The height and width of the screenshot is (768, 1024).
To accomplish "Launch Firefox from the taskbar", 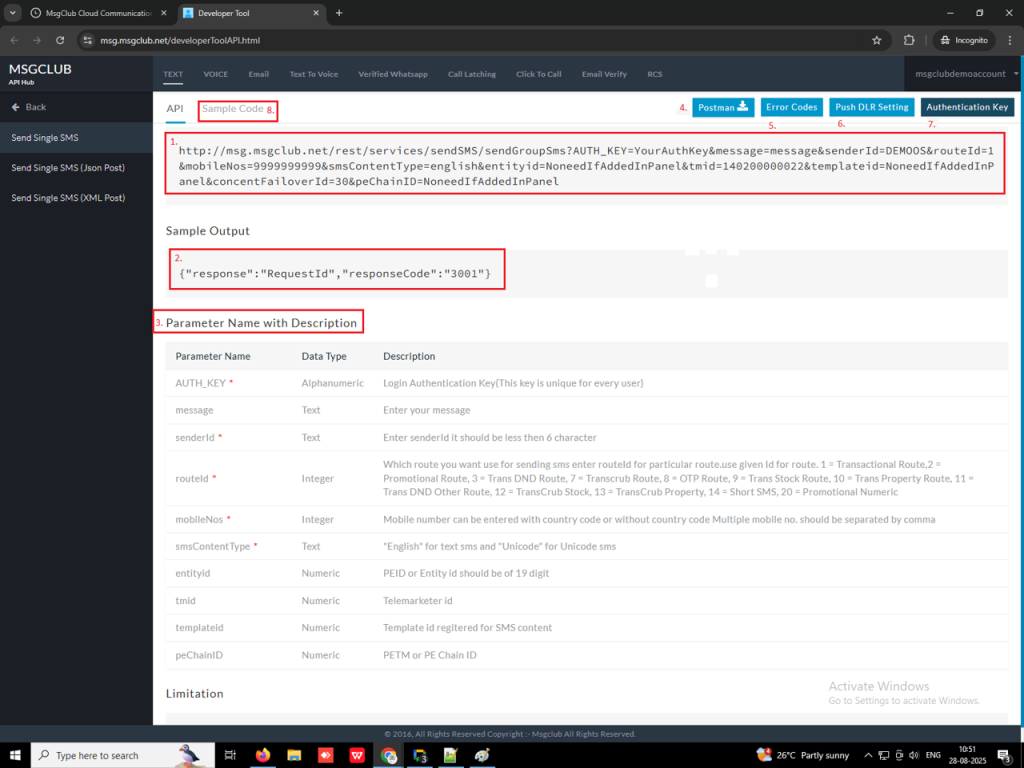I will (x=263, y=756).
